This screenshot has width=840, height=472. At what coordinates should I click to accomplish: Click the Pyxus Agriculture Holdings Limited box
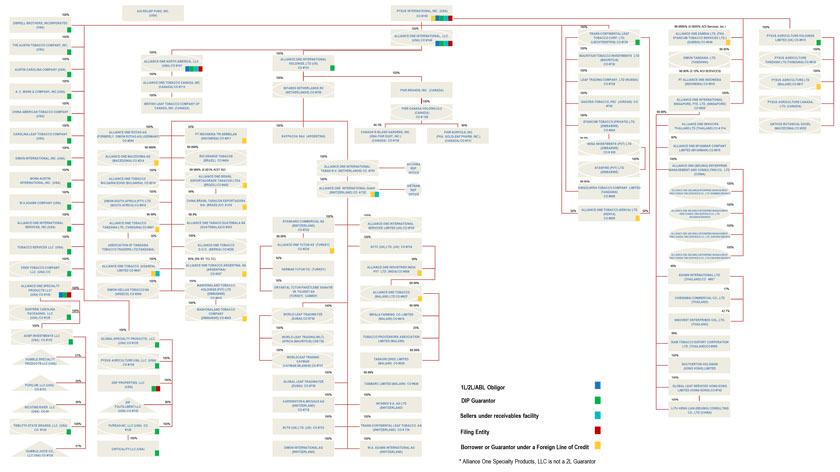click(x=790, y=38)
